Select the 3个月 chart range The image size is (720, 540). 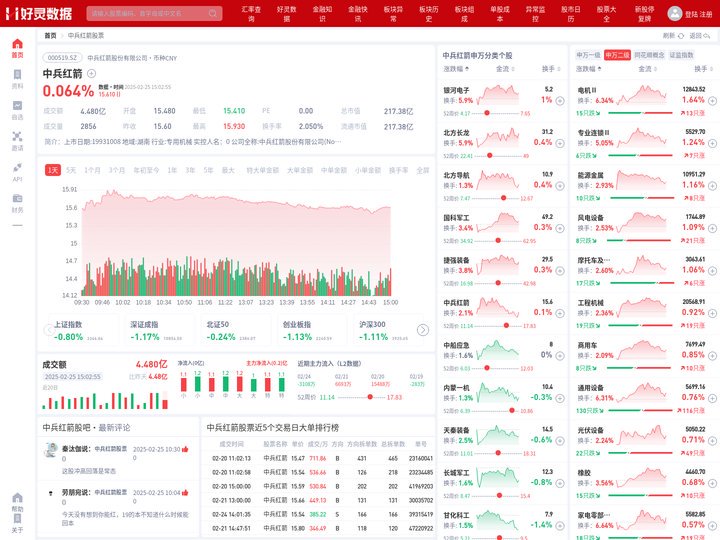click(117, 170)
